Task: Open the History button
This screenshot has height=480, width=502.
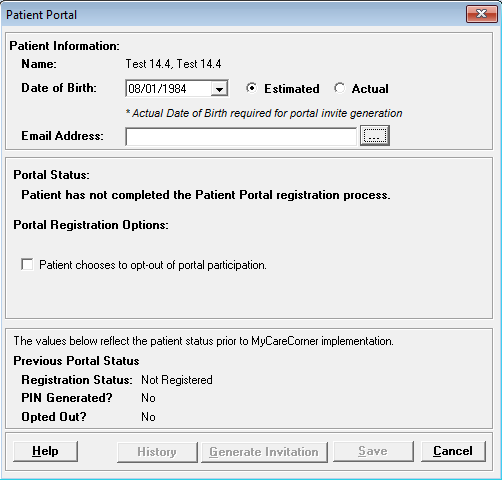Action: [x=157, y=452]
